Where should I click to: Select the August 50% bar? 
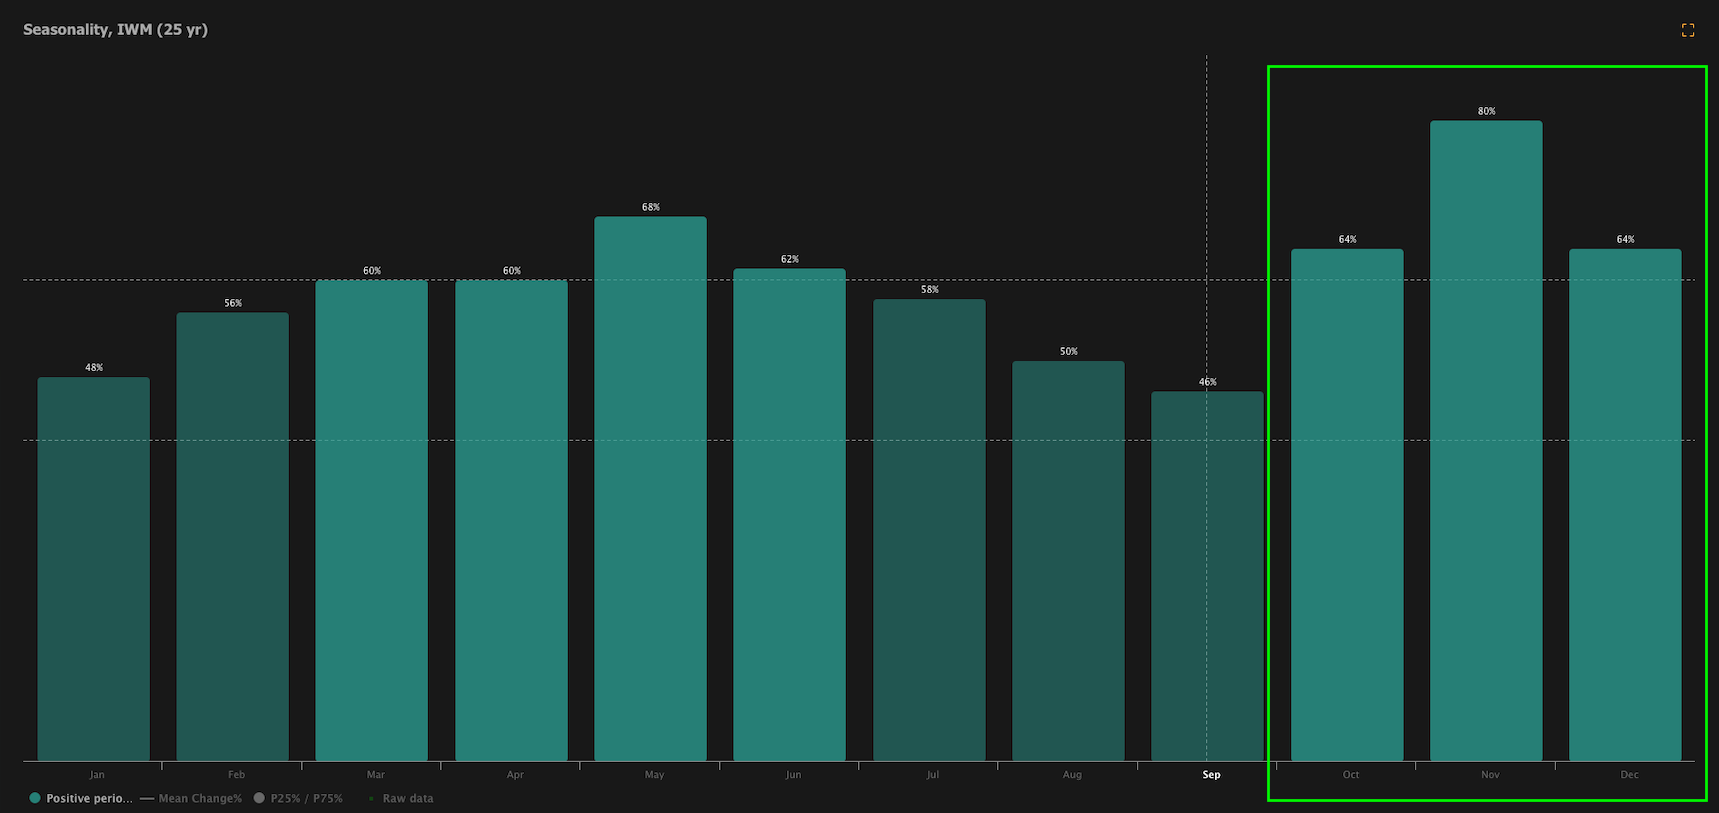point(1068,561)
